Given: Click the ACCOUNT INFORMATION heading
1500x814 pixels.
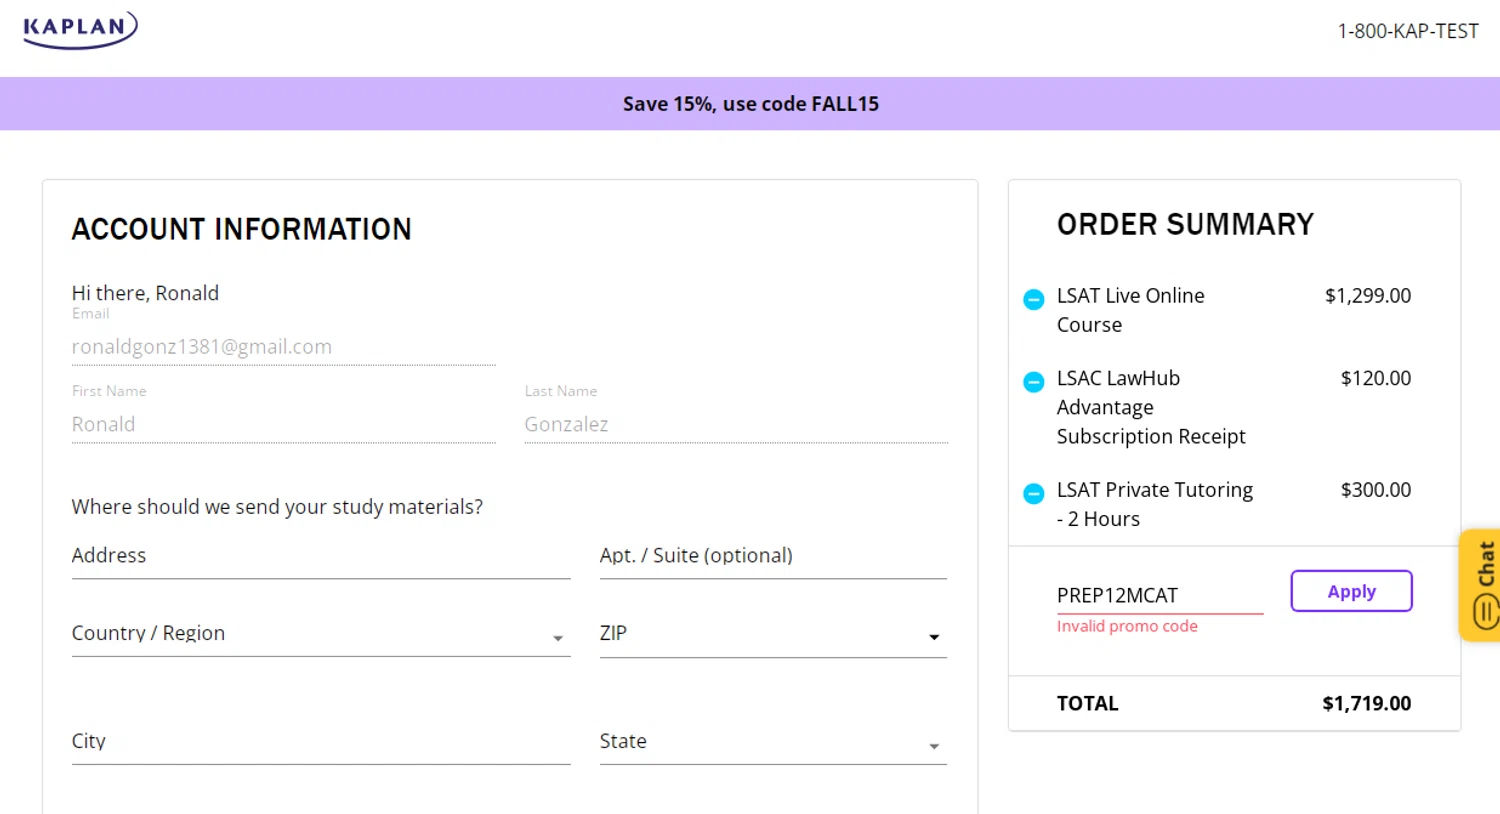Looking at the screenshot, I should click(x=241, y=229).
